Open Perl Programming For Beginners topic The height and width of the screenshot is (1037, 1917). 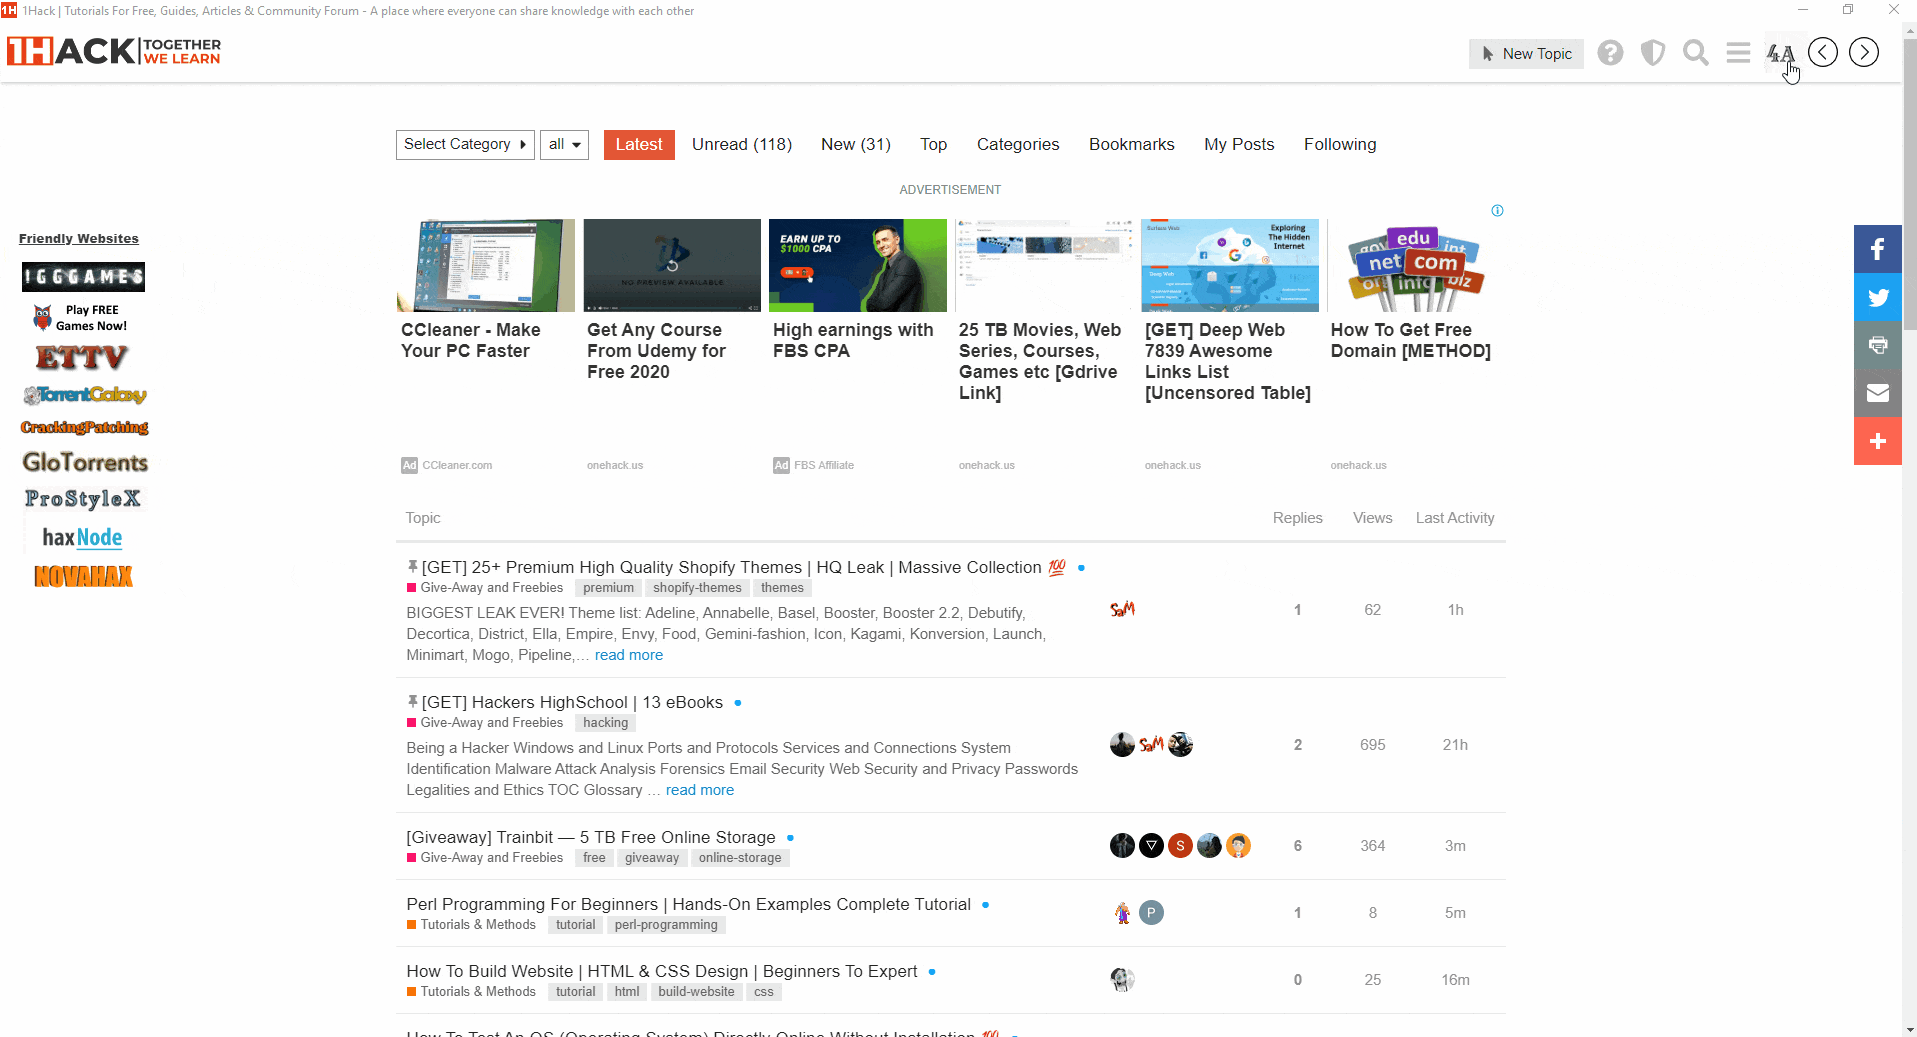coord(689,905)
